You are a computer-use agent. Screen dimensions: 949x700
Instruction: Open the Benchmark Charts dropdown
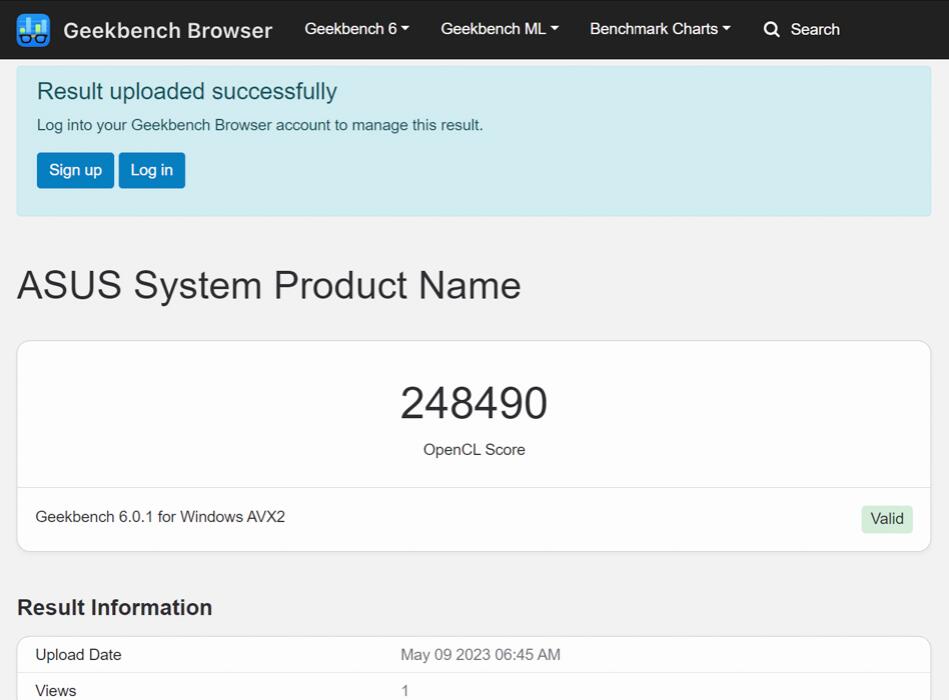pos(659,29)
